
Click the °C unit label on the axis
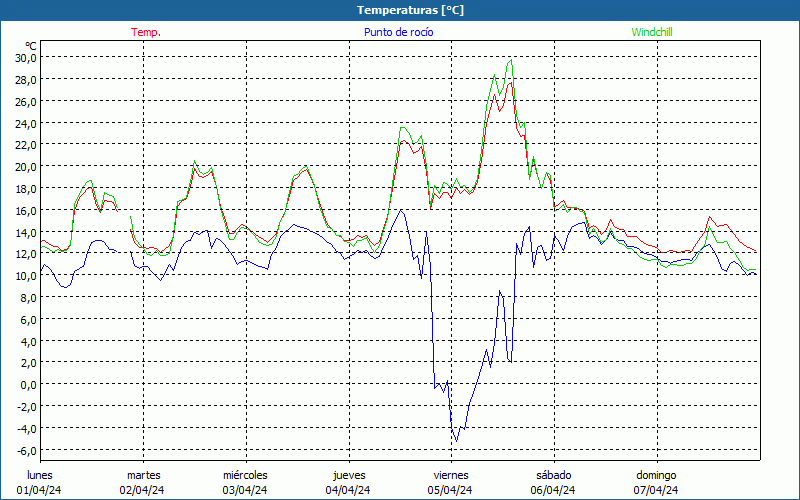31,47
